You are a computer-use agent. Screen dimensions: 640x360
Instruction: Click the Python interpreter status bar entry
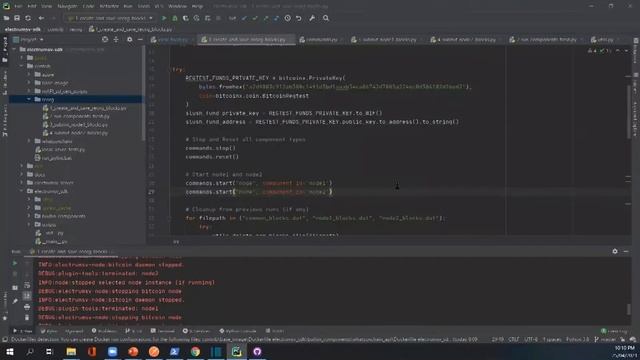[578, 340]
